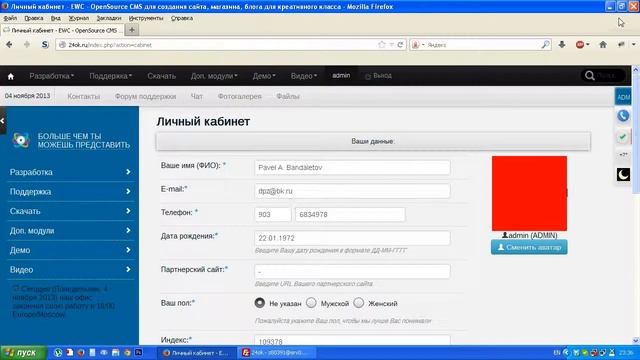Image resolution: width=640 pixels, height=360 pixels.
Task: Open the Закладки menu
Action: pos(109,18)
